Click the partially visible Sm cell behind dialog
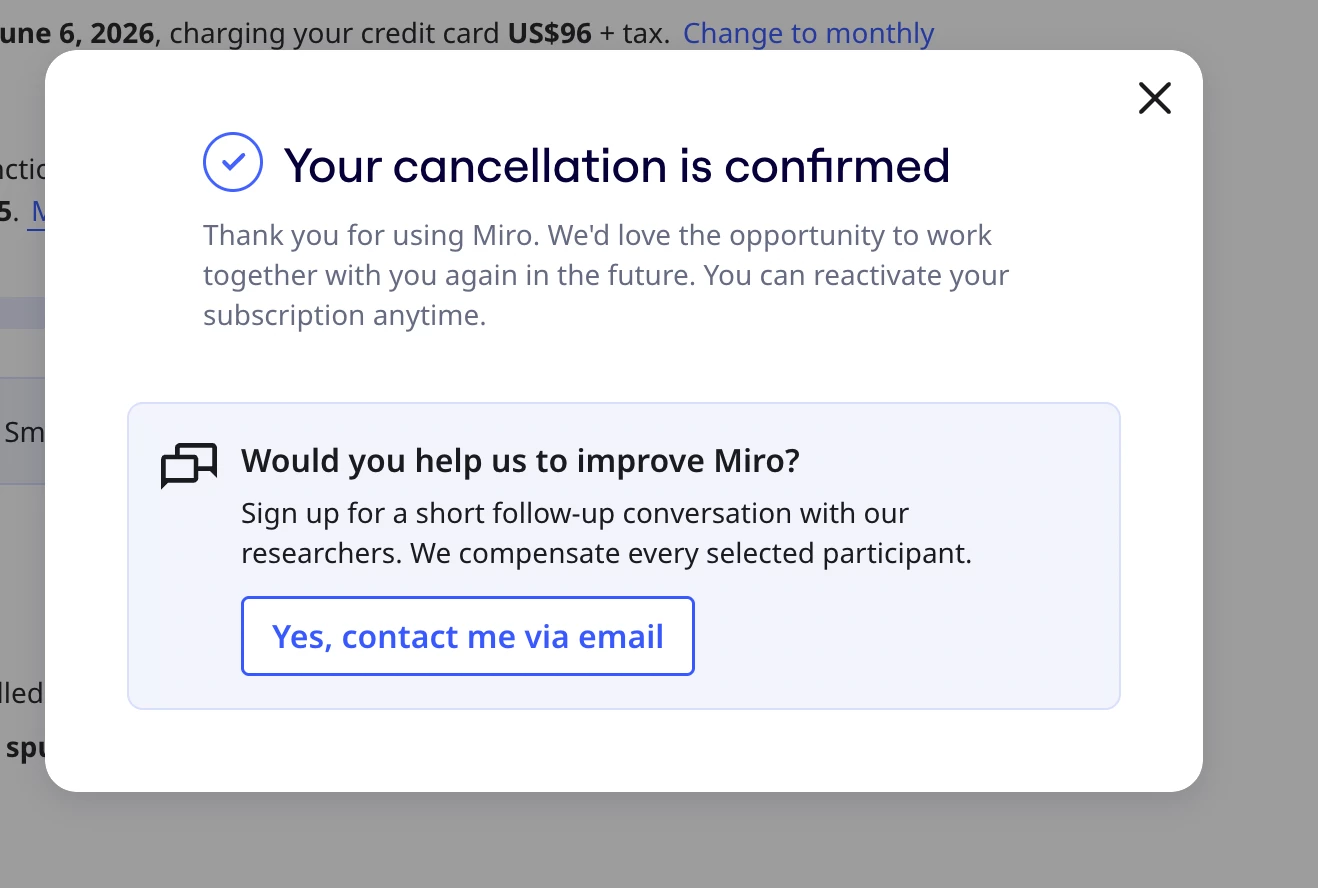 [22, 431]
